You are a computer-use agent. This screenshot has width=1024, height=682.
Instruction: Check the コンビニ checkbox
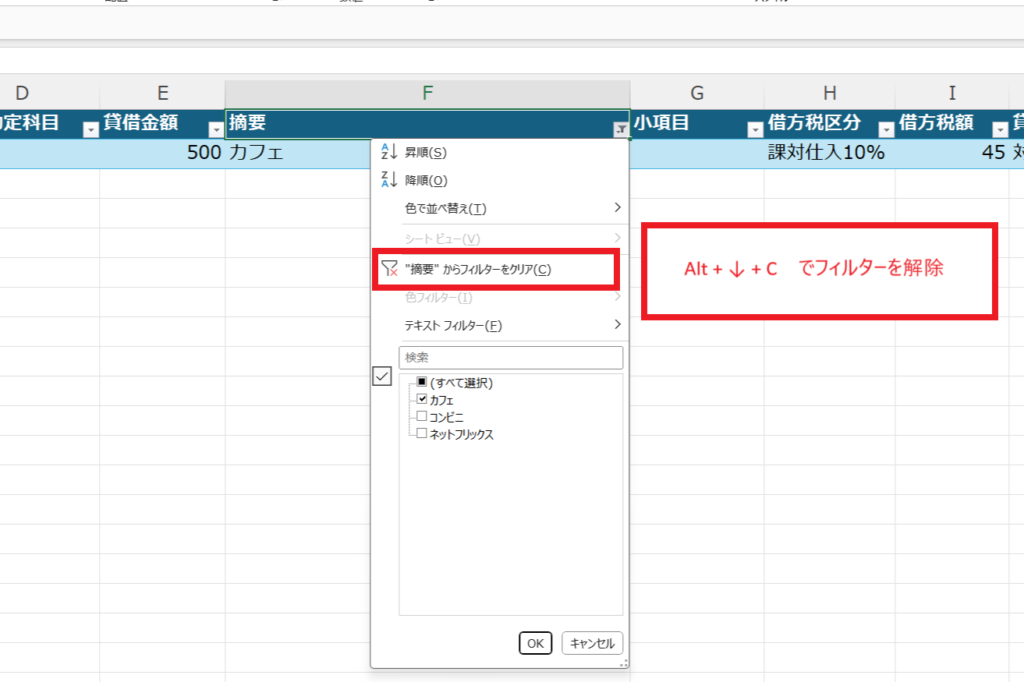[x=422, y=416]
